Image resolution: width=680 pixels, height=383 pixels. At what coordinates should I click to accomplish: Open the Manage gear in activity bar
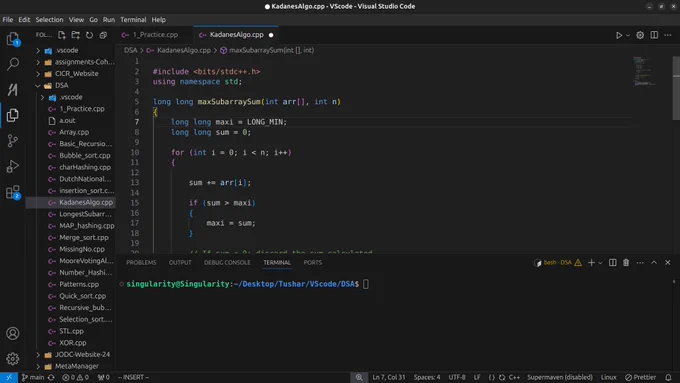tap(13, 359)
